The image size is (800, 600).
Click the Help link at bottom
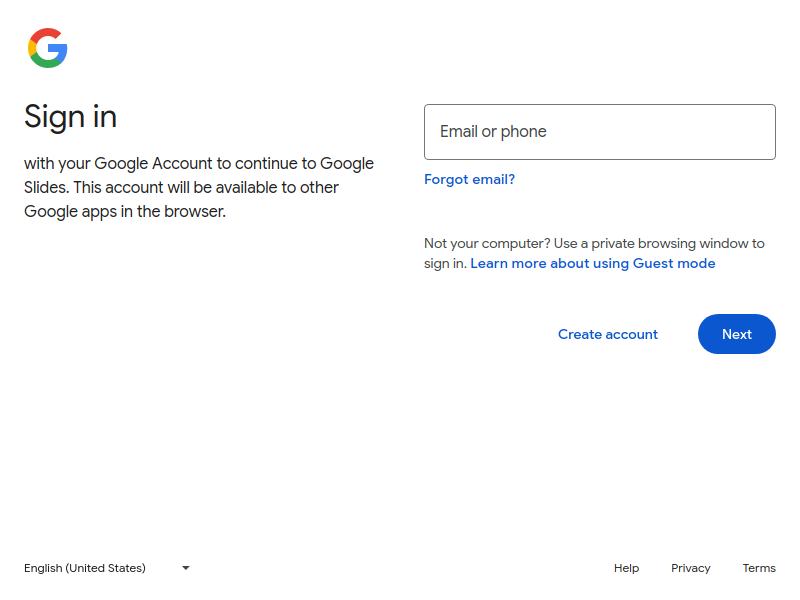[x=626, y=568]
